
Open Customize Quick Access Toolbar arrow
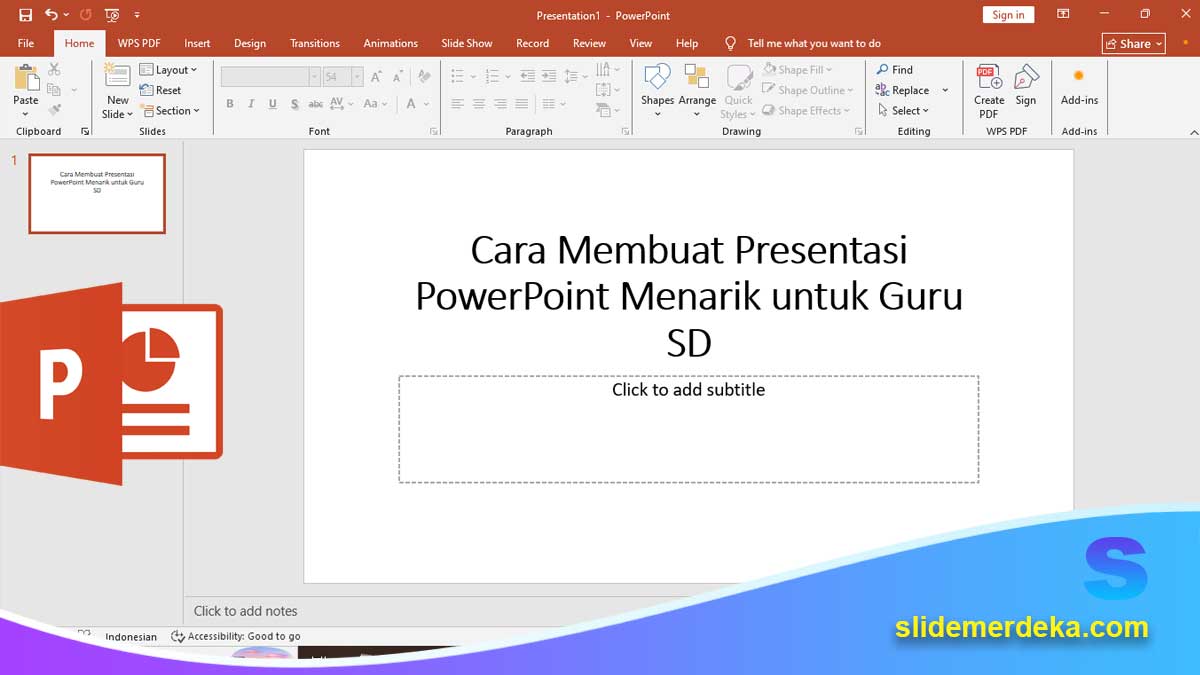click(137, 15)
